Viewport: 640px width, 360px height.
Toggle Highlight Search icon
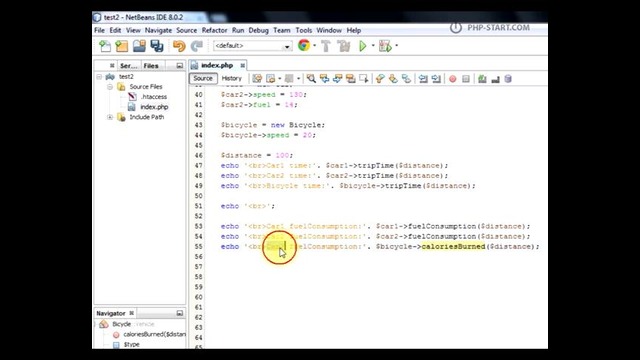coord(350,79)
